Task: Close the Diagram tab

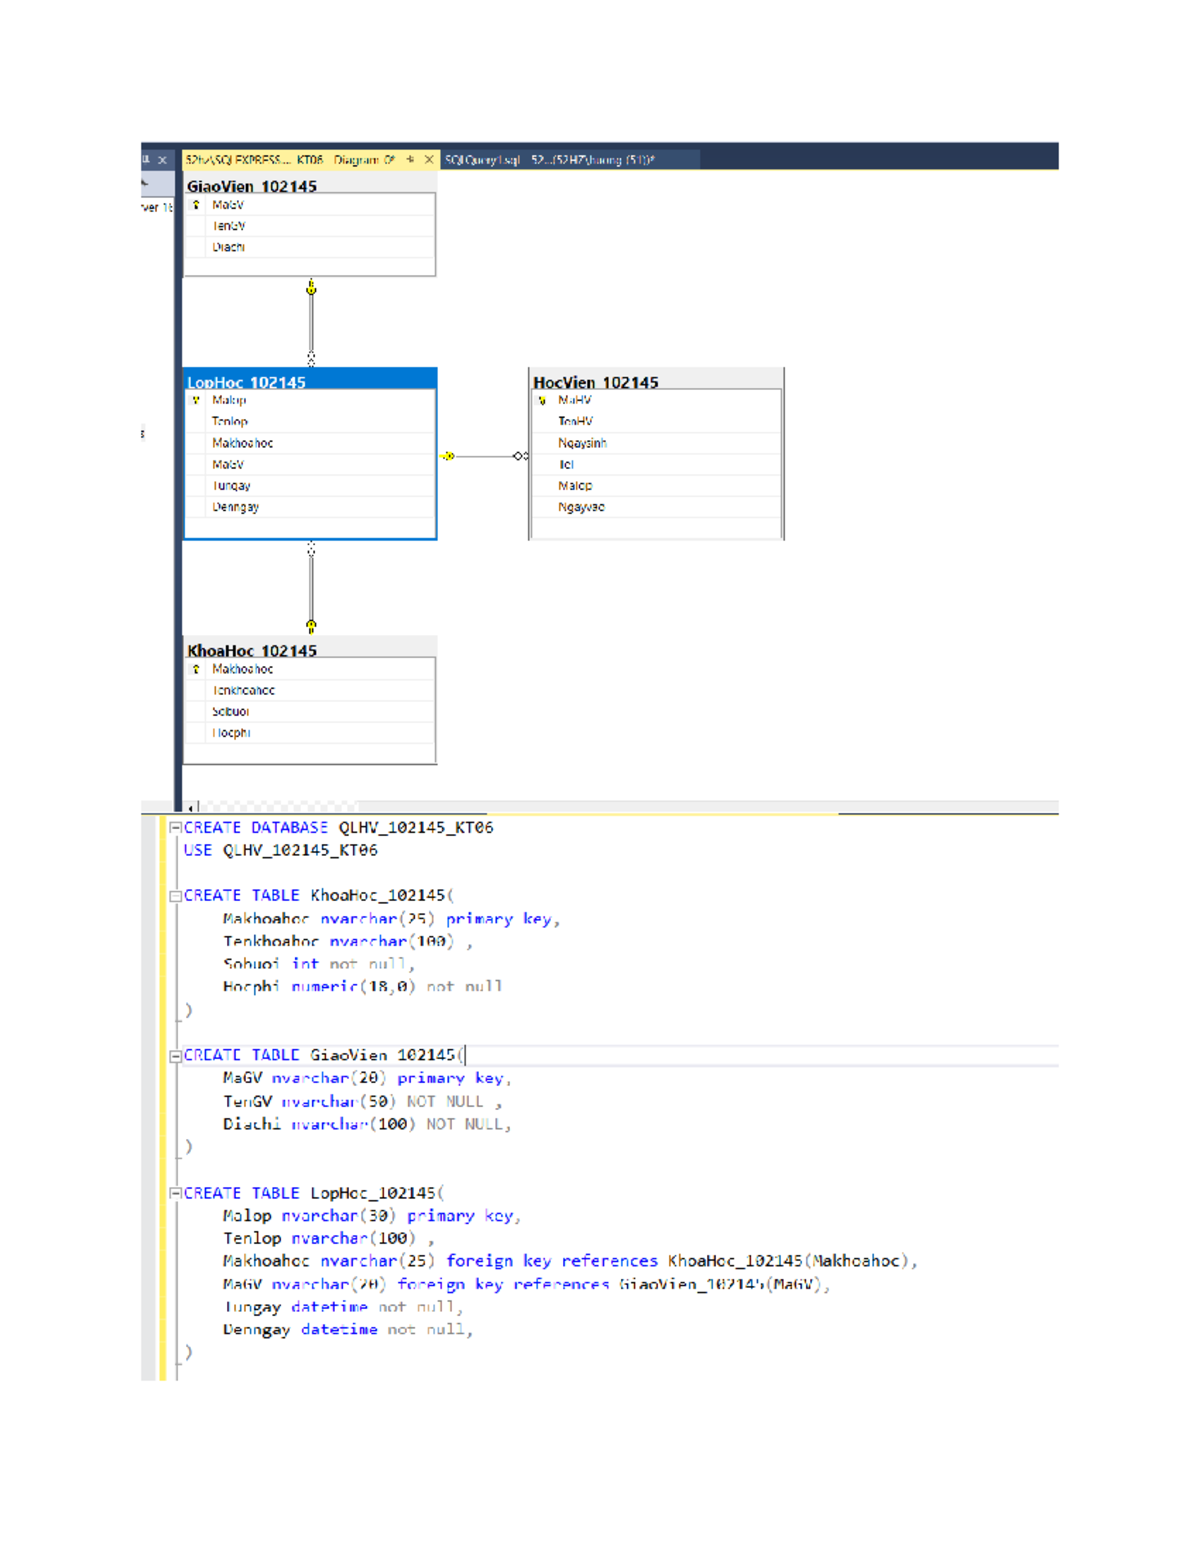Action: [x=429, y=160]
